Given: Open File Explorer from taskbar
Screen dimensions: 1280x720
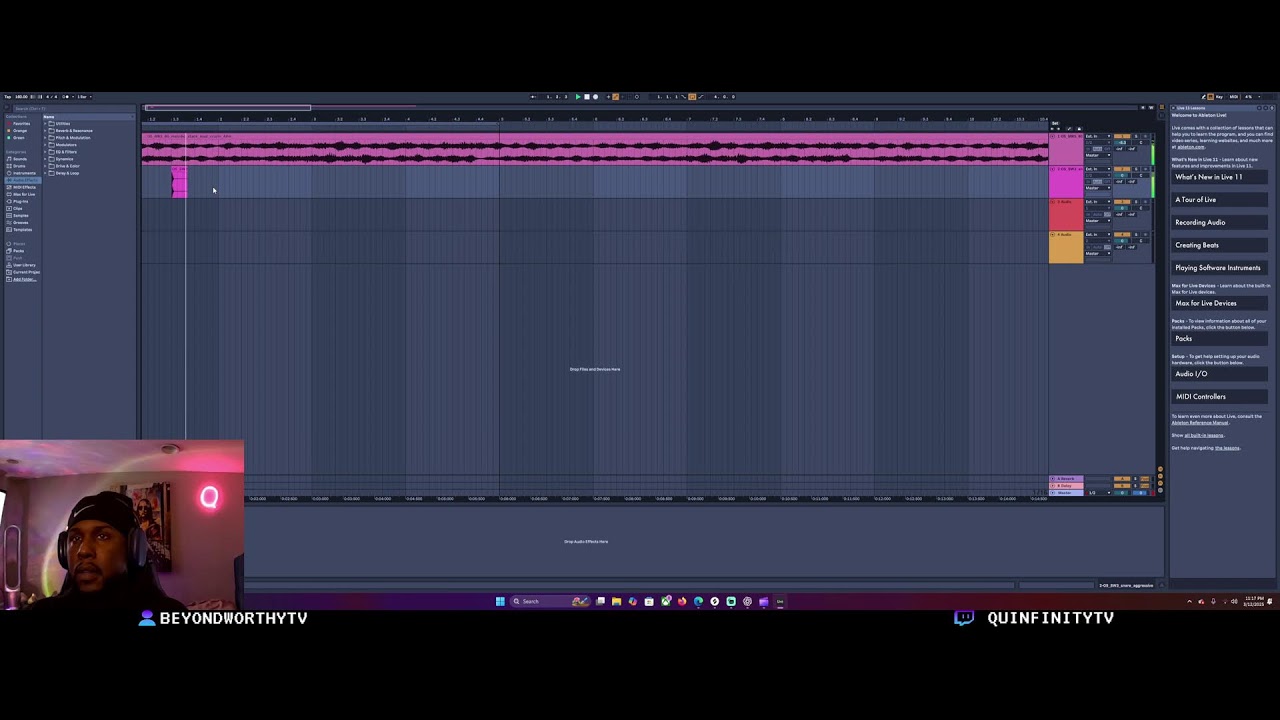Looking at the screenshot, I should [x=616, y=602].
